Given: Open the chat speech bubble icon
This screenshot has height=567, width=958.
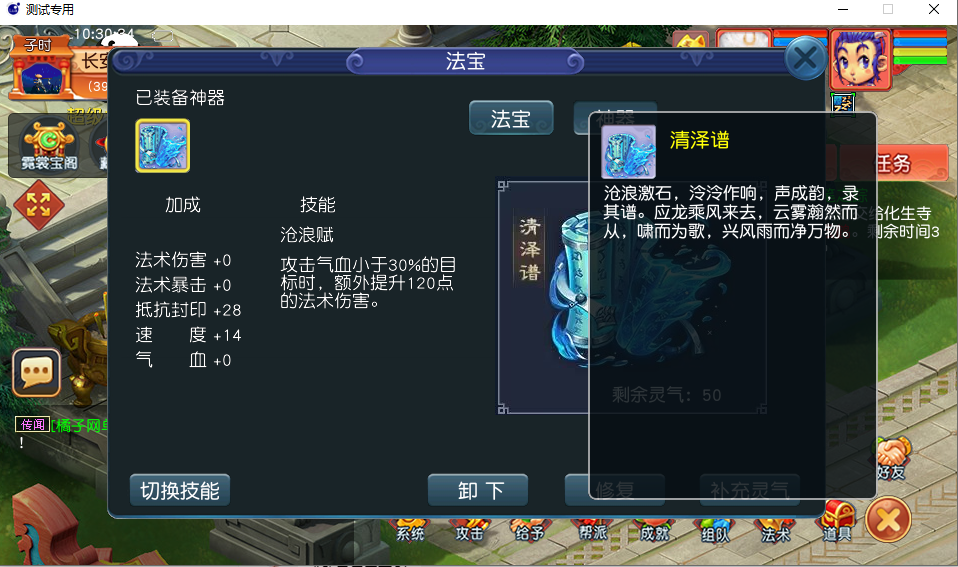Looking at the screenshot, I should 37,373.
